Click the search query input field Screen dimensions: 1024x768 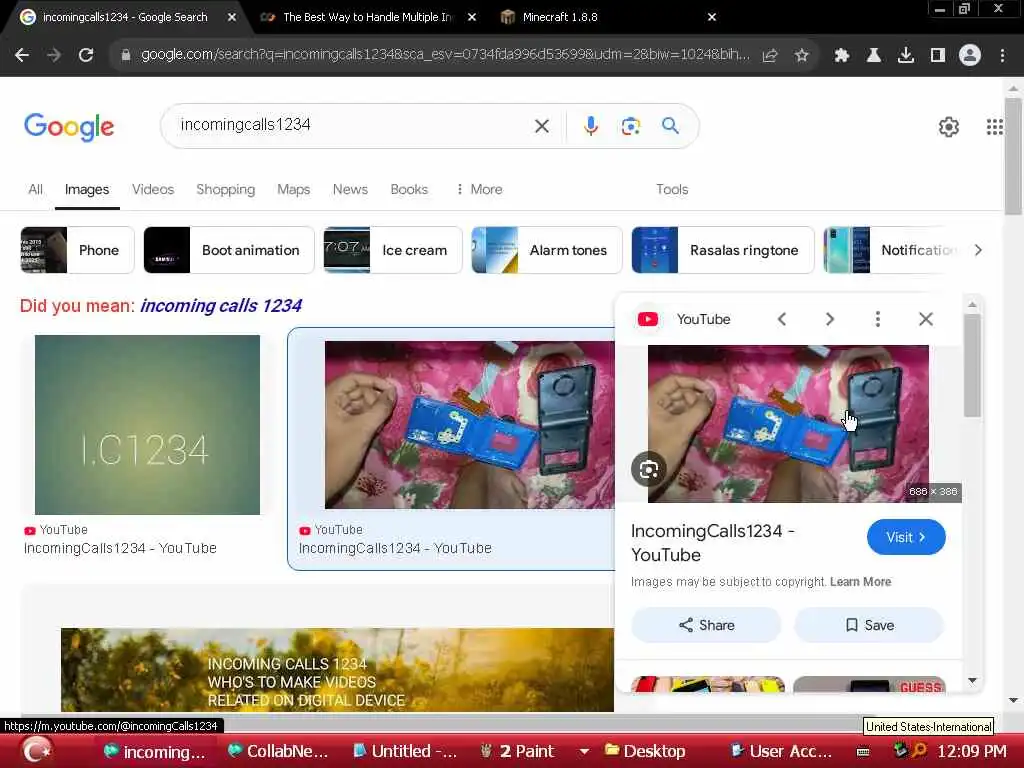pyautogui.click(x=349, y=125)
